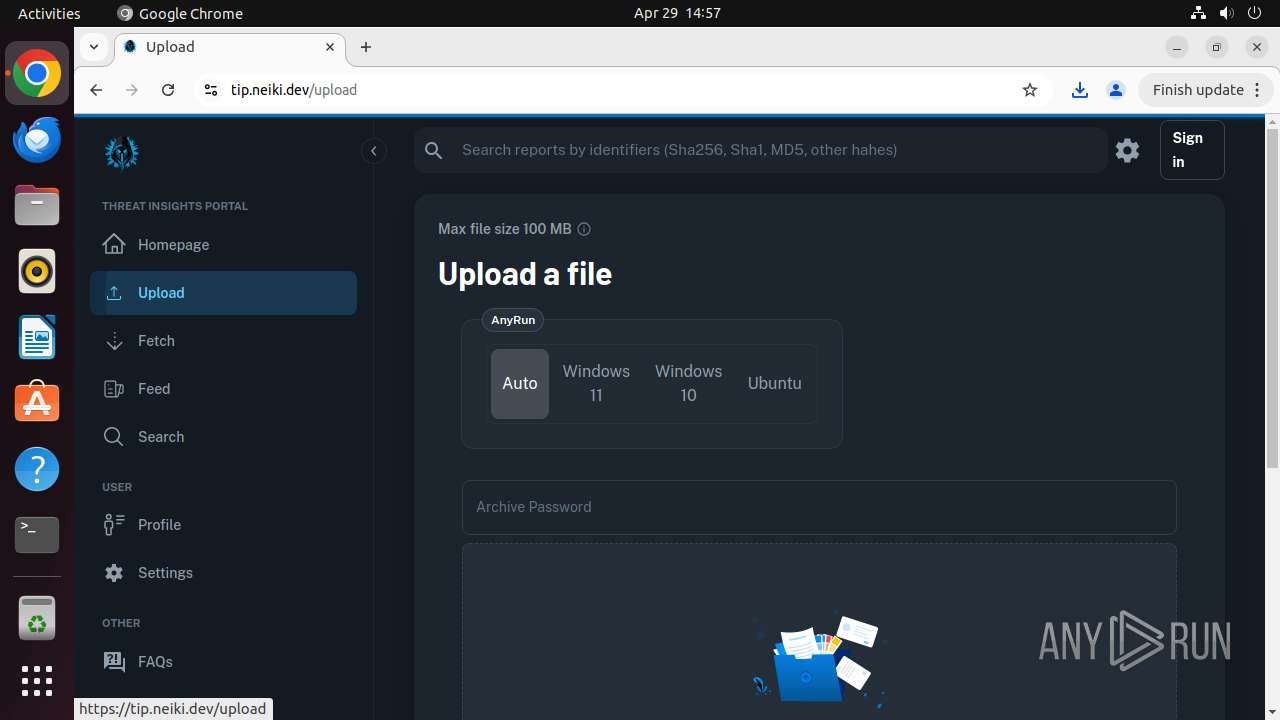Open the Feed page
This screenshot has height=720, width=1280.
point(223,389)
